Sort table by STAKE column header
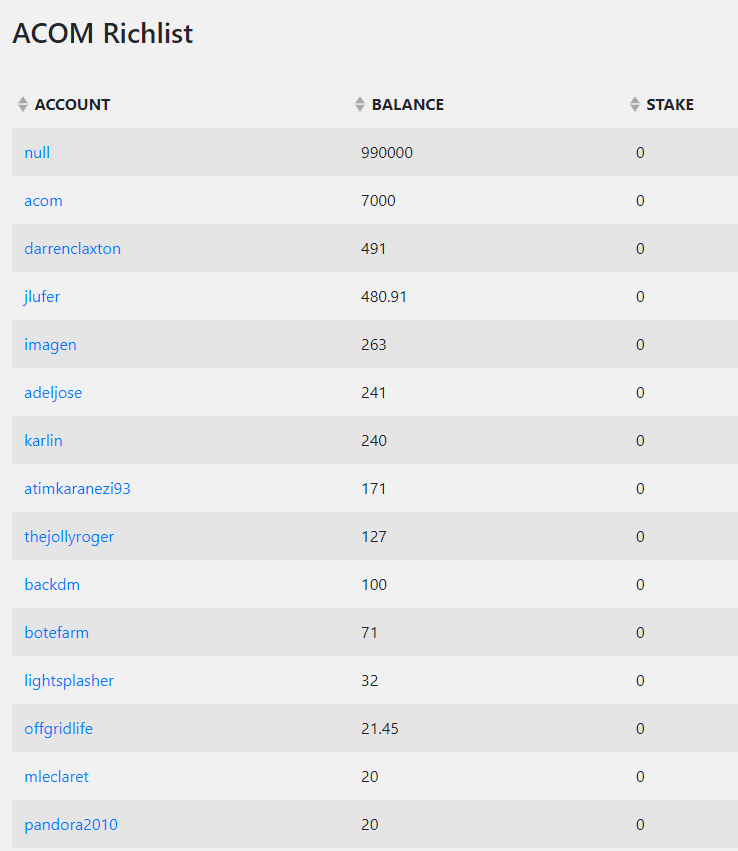738x851 pixels. point(670,105)
